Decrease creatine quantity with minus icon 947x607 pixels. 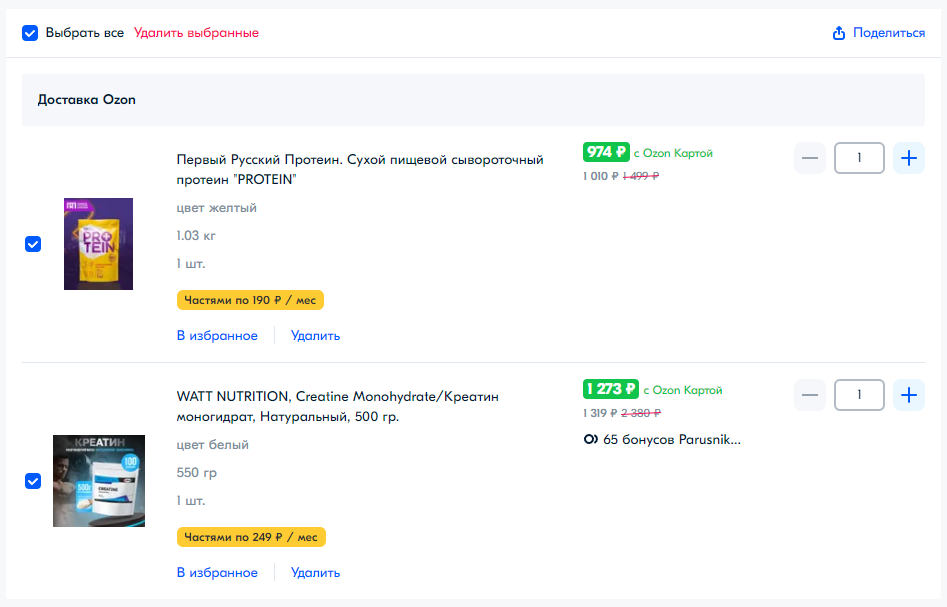810,395
